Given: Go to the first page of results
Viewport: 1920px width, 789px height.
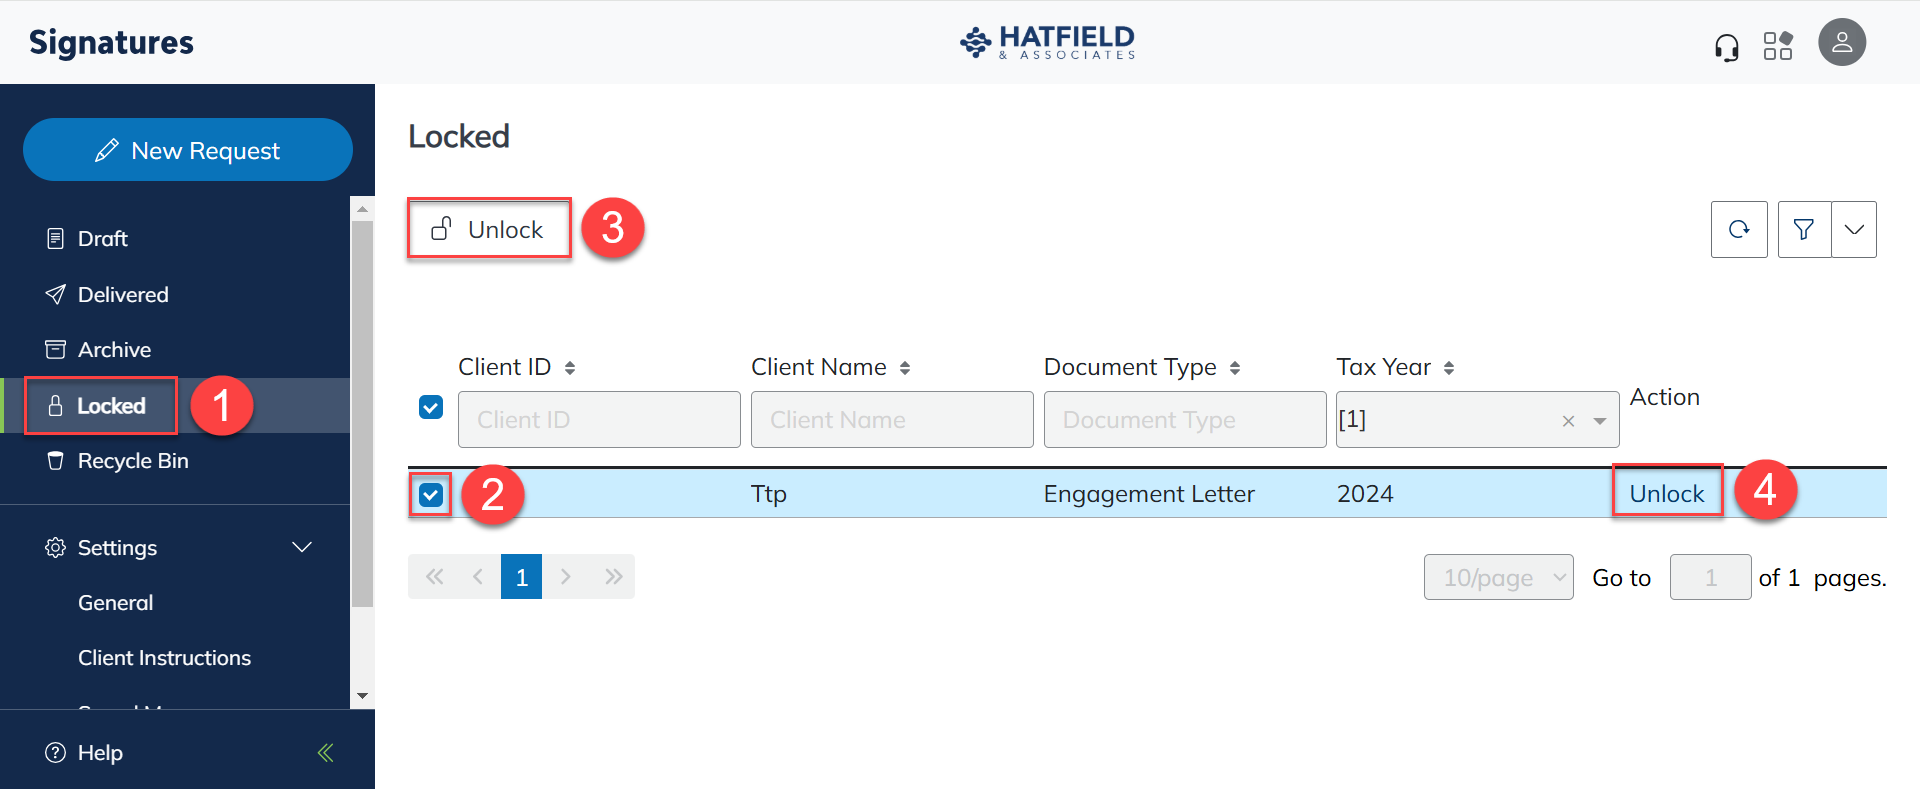Looking at the screenshot, I should click(434, 576).
